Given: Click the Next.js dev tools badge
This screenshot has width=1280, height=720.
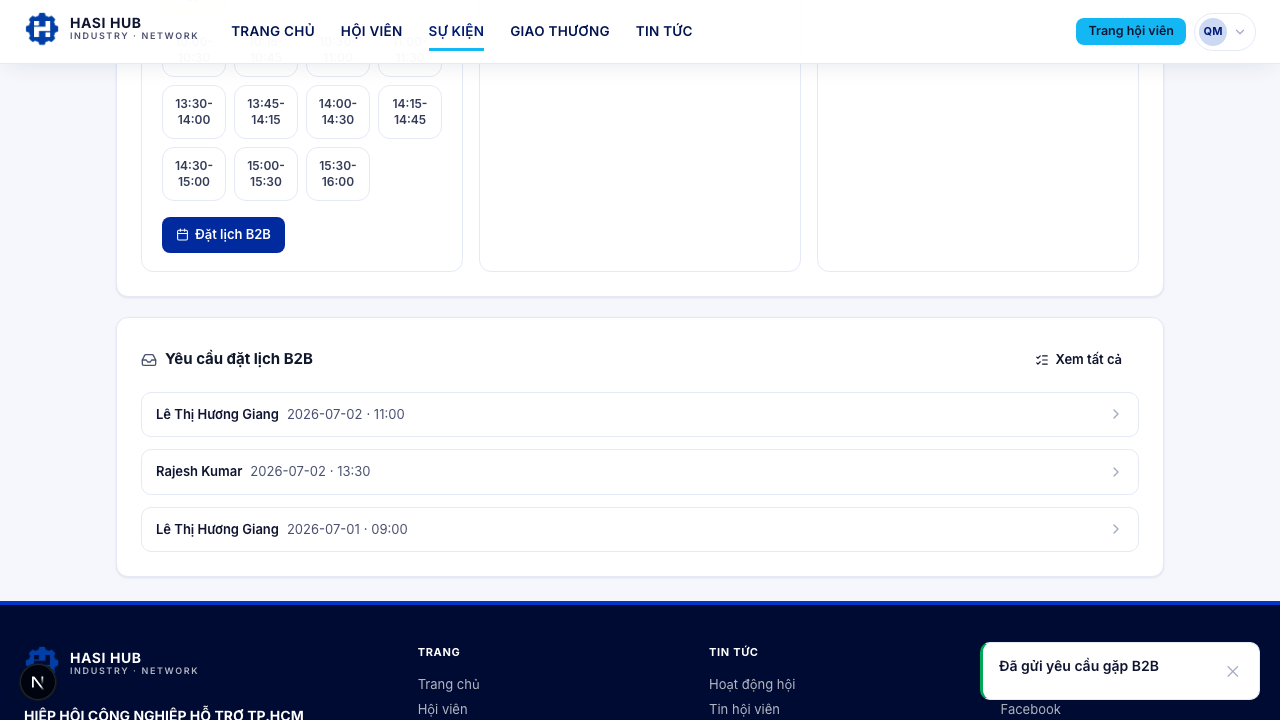Looking at the screenshot, I should (38, 682).
